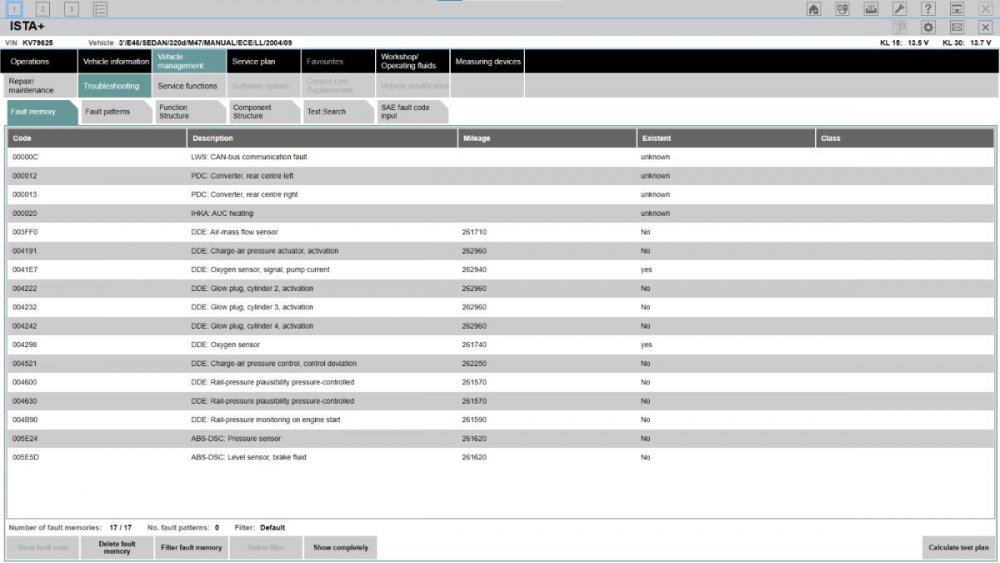Screen dimensions: 1000x563
Task: Sort table by Description column header
Action: click(322, 138)
